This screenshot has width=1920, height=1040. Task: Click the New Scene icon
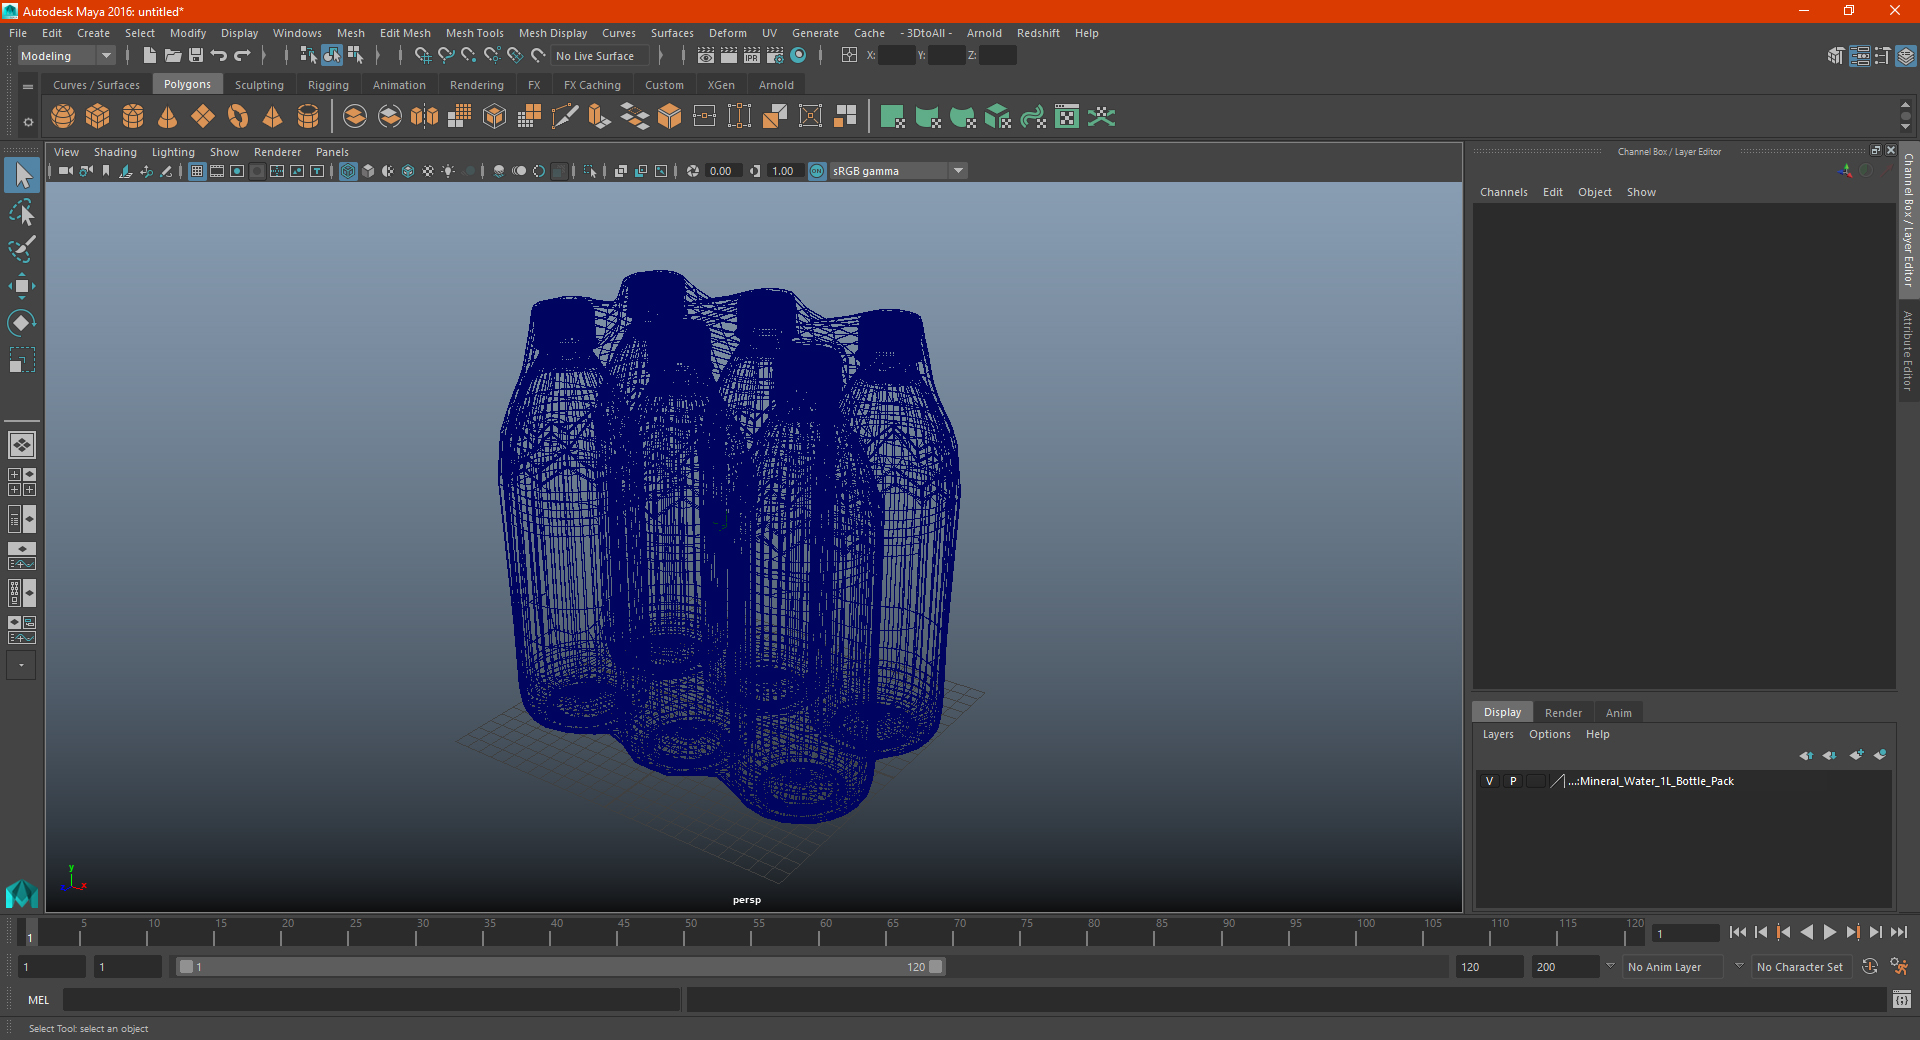[x=150, y=56]
